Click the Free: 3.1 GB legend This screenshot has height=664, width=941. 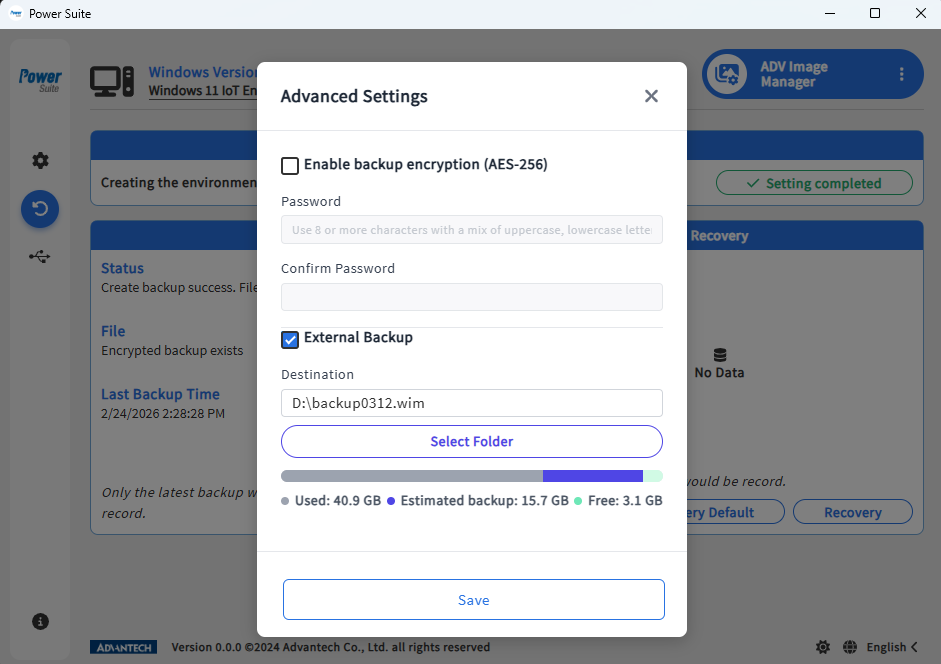click(618, 501)
